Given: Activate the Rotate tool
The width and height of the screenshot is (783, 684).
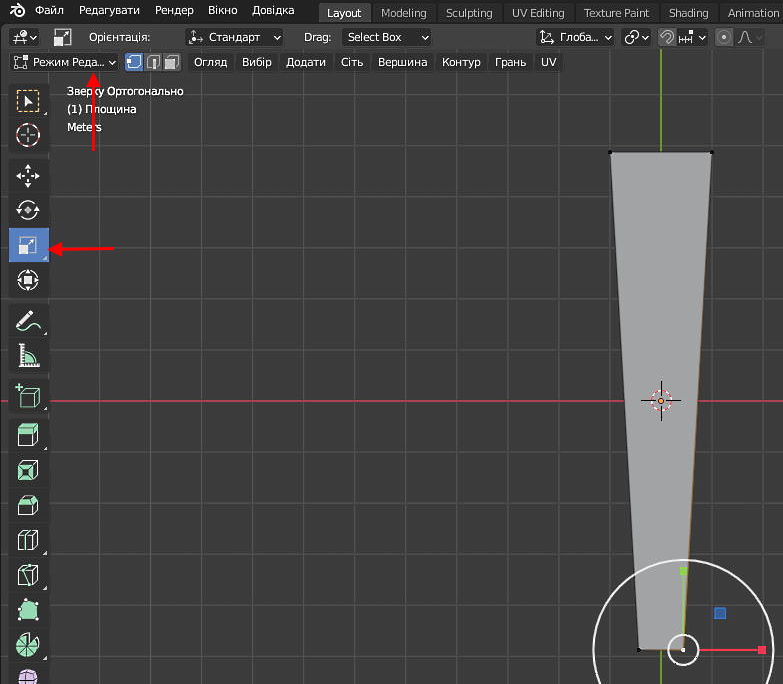Looking at the screenshot, I should pyautogui.click(x=28, y=210).
